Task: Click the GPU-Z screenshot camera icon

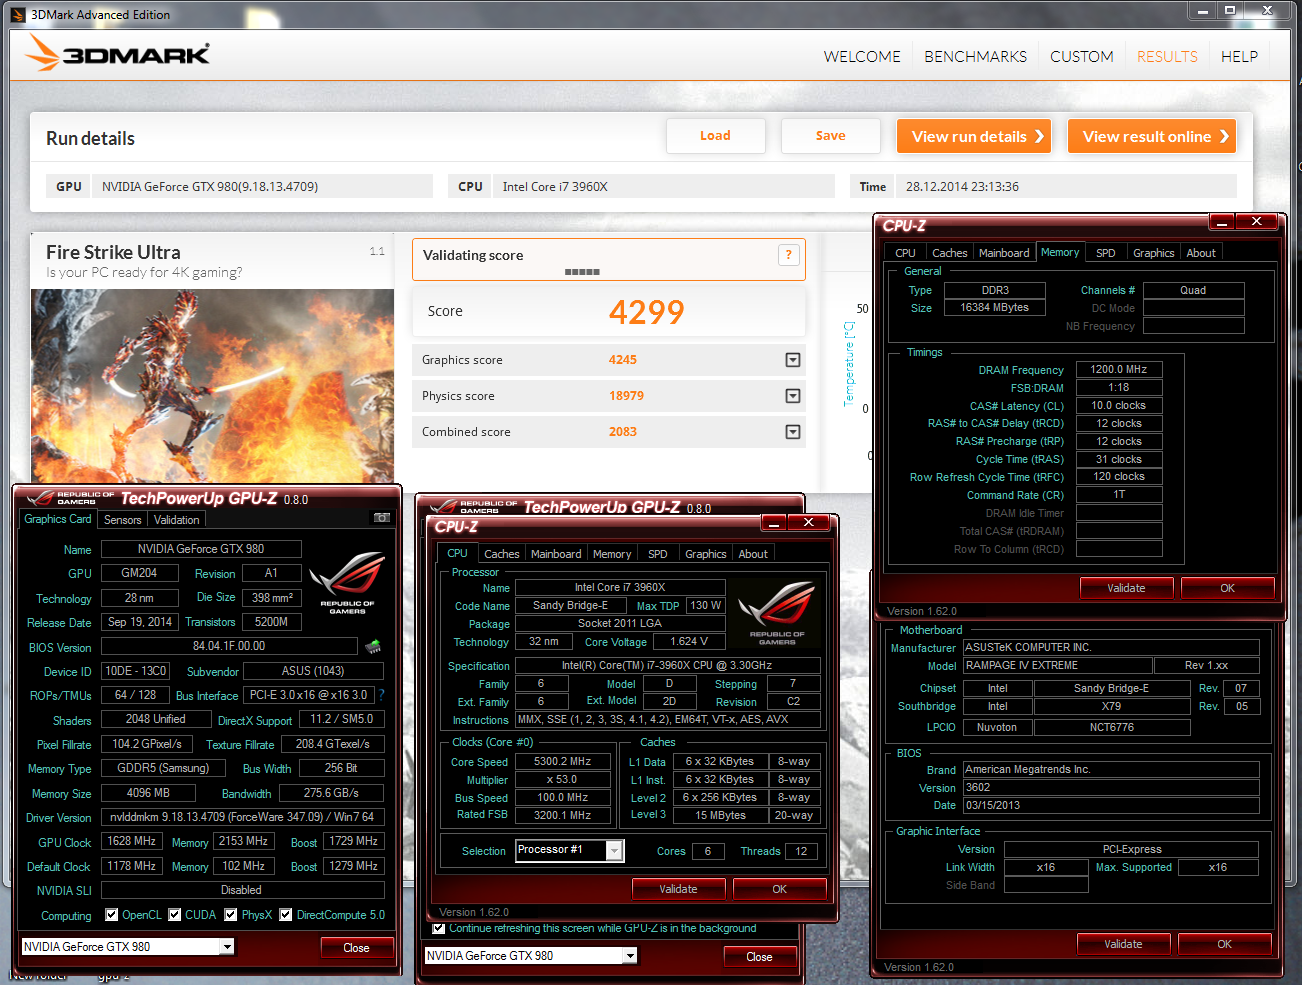Action: 381,518
